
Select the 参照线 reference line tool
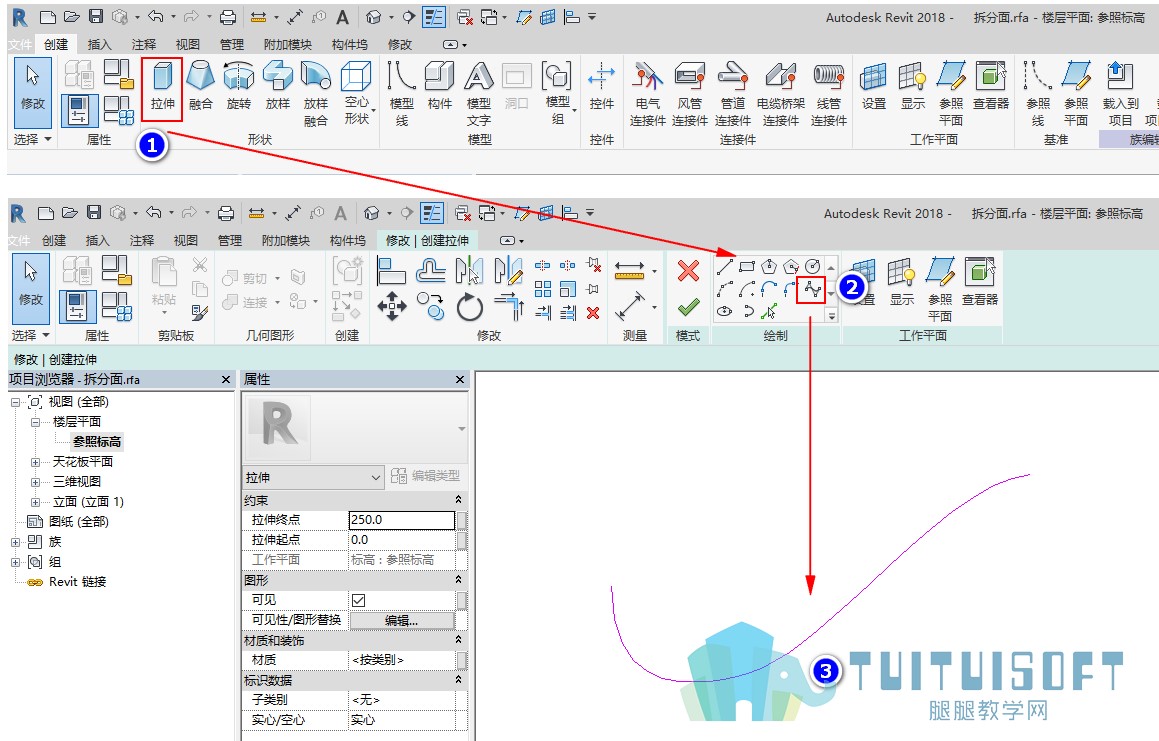(x=1038, y=94)
